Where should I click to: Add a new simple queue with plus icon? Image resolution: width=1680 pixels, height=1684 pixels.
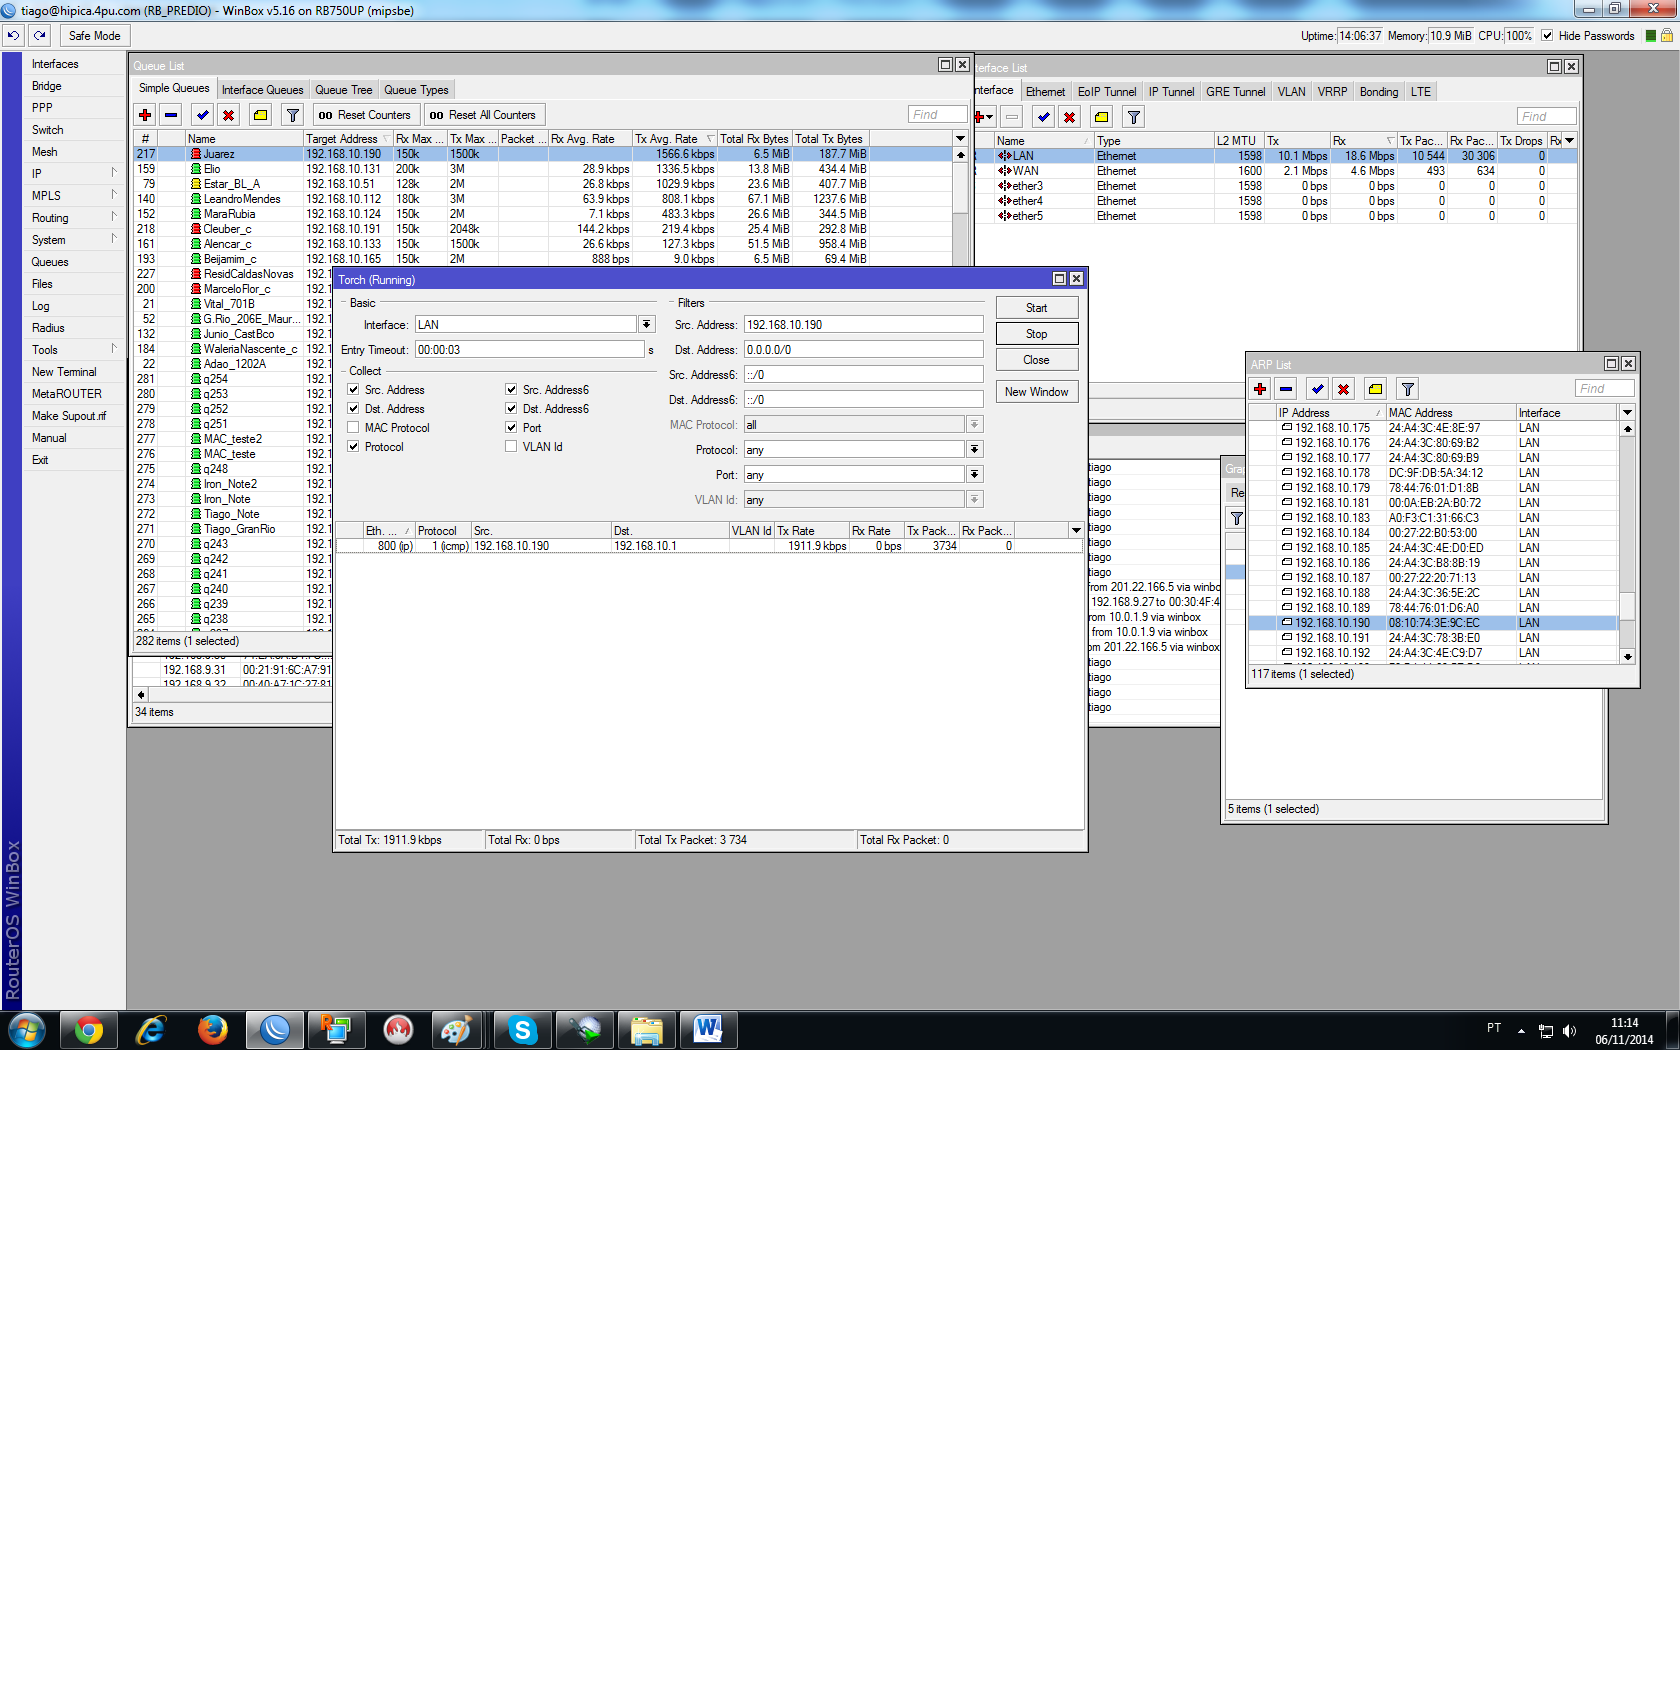[x=145, y=115]
